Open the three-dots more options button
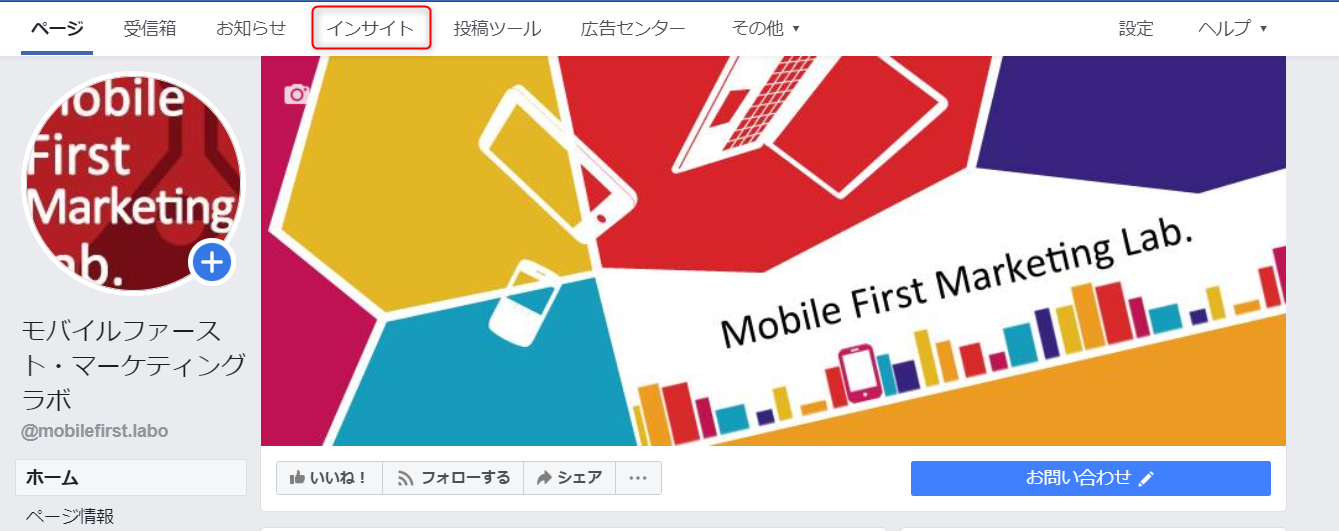Image resolution: width=1339 pixels, height=531 pixels. pos(638,478)
